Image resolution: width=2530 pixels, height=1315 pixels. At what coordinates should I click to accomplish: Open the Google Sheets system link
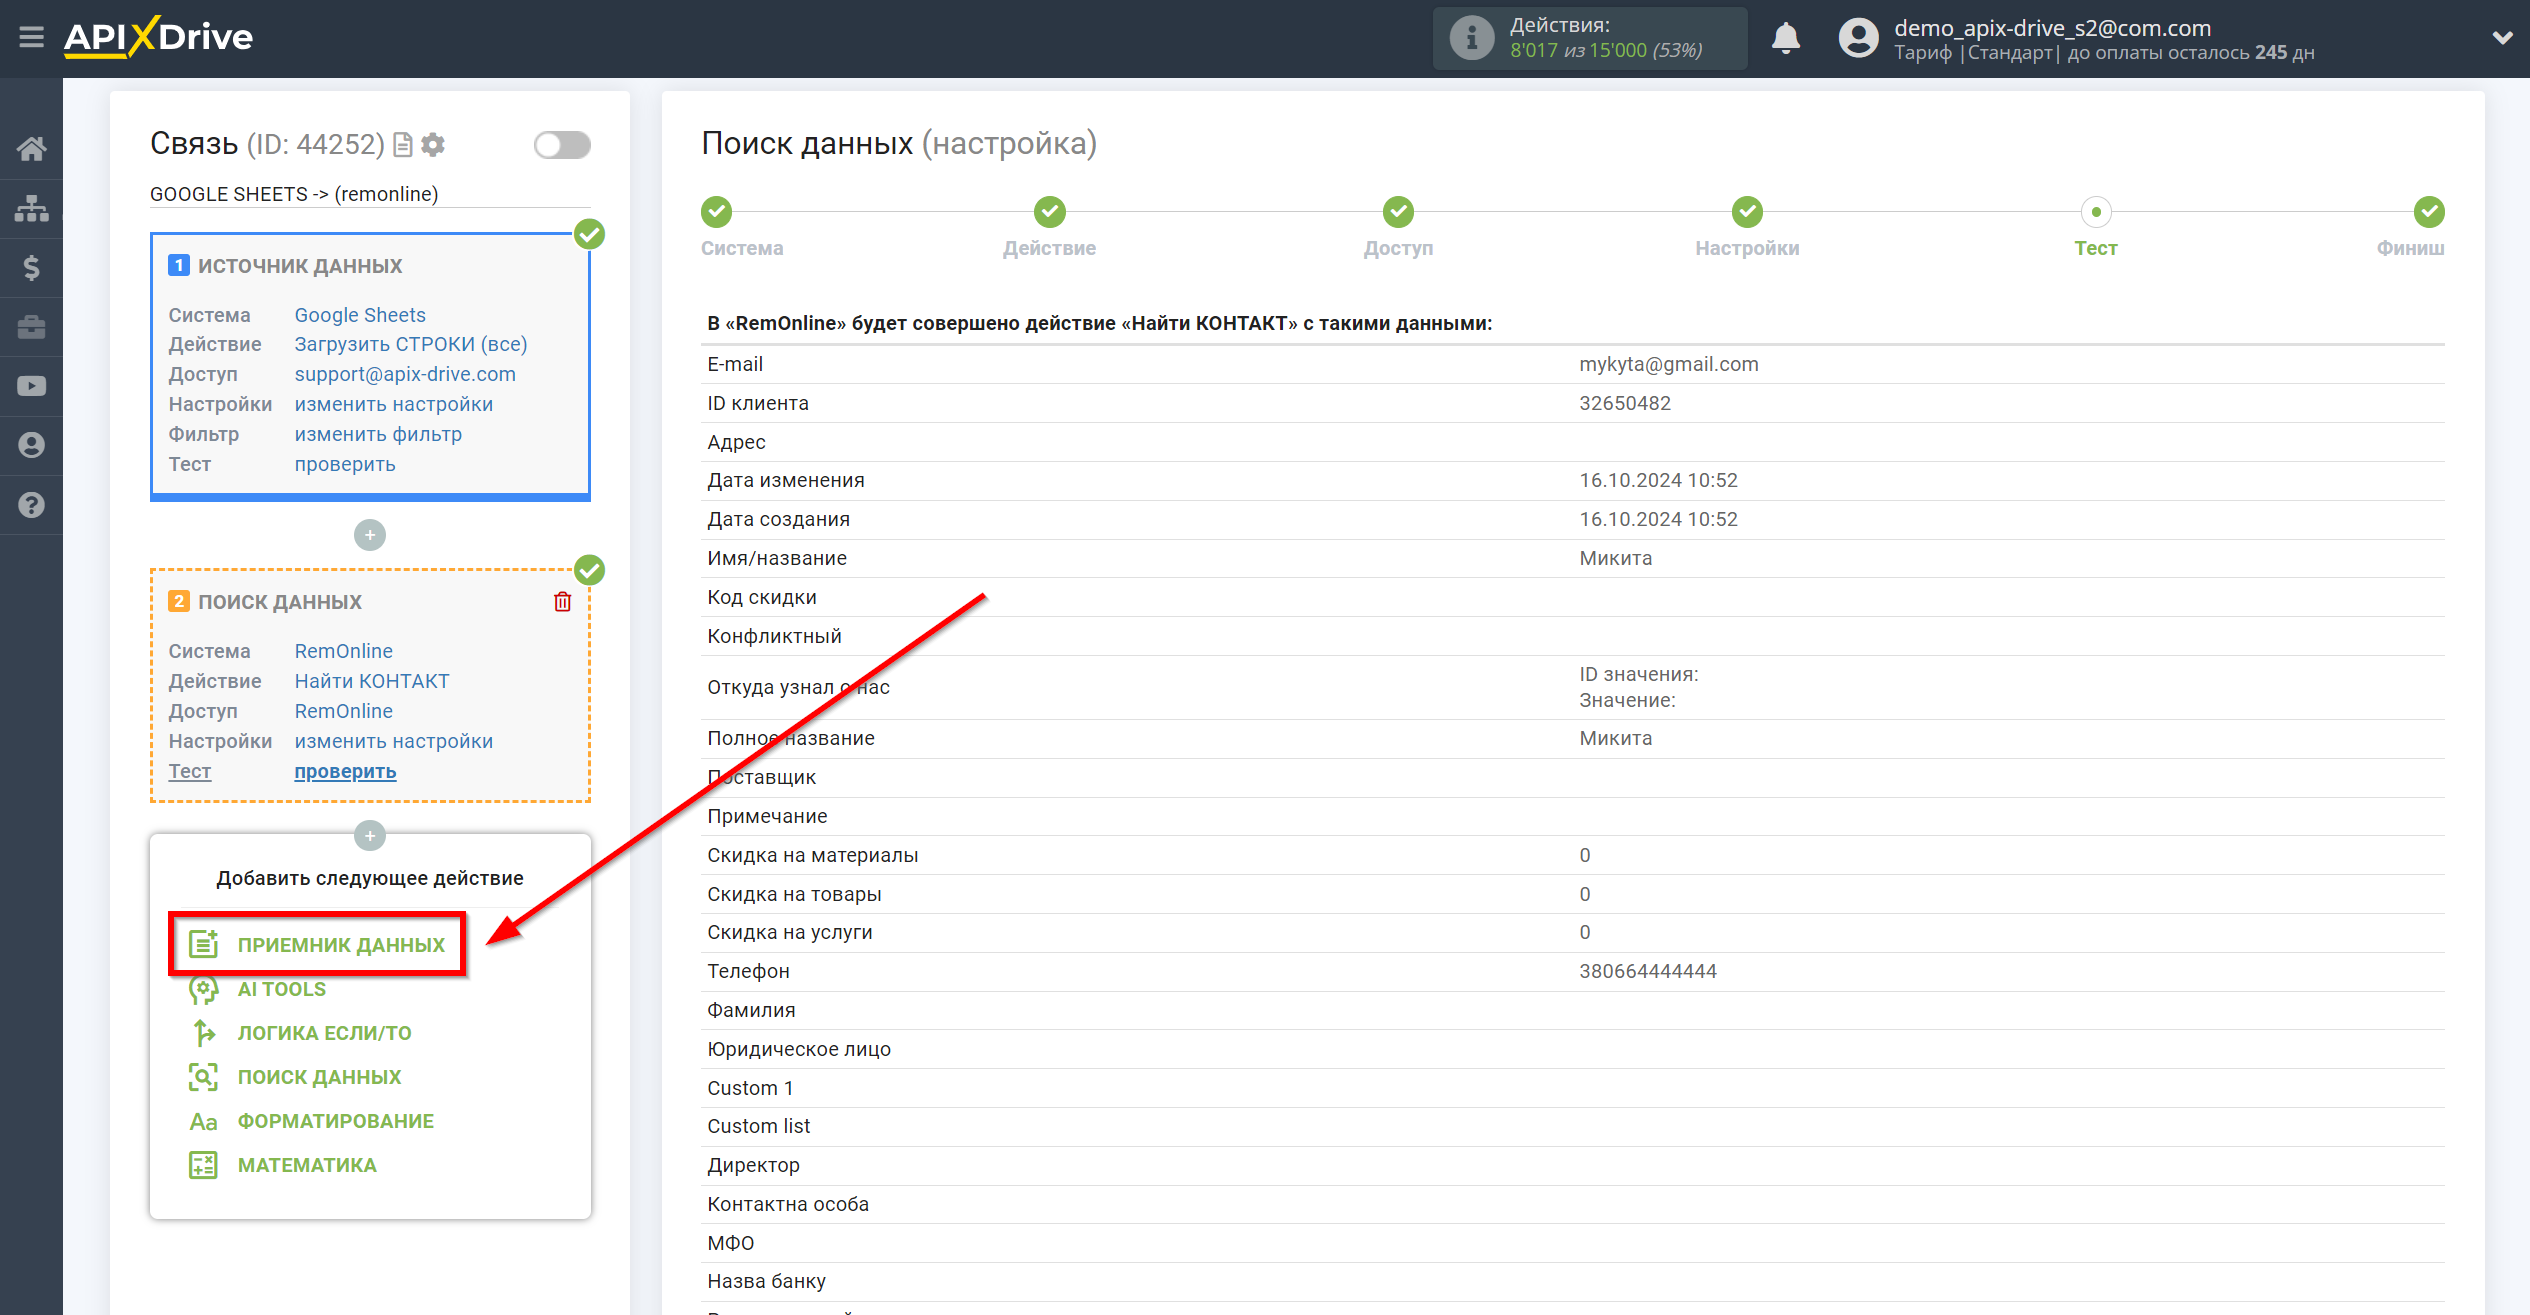coord(360,315)
